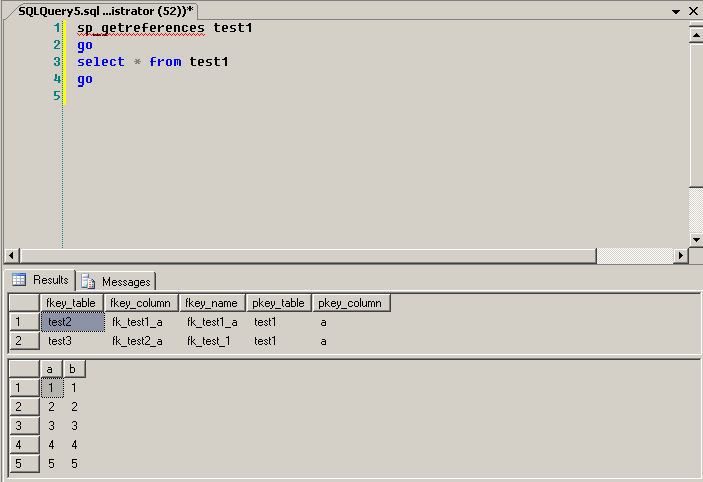Click the select keyword on line 3
The image size is (703, 482).
pyautogui.click(x=100, y=61)
